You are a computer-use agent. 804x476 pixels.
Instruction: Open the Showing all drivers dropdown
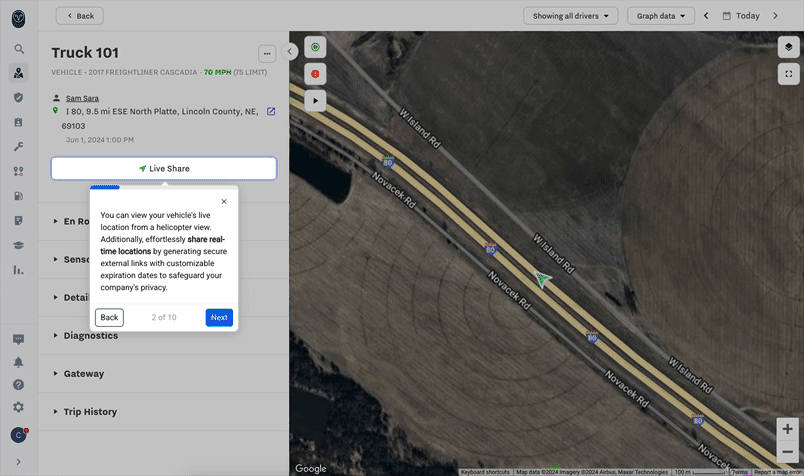(570, 16)
